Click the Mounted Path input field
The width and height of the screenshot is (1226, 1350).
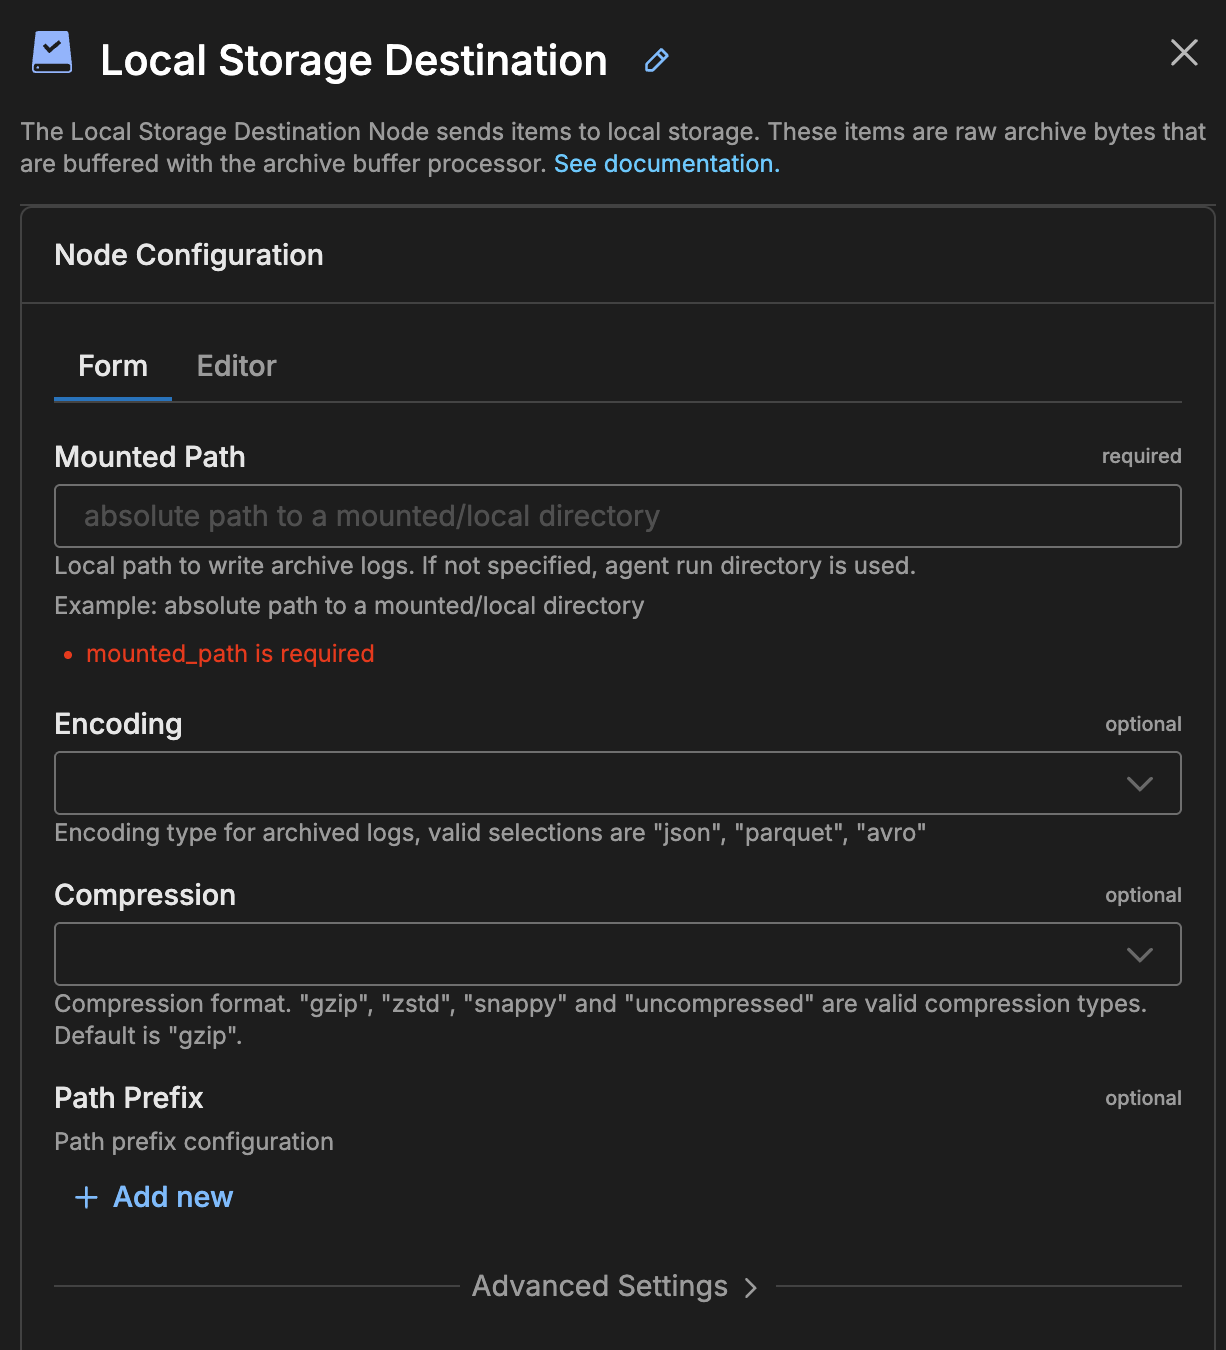(x=617, y=516)
